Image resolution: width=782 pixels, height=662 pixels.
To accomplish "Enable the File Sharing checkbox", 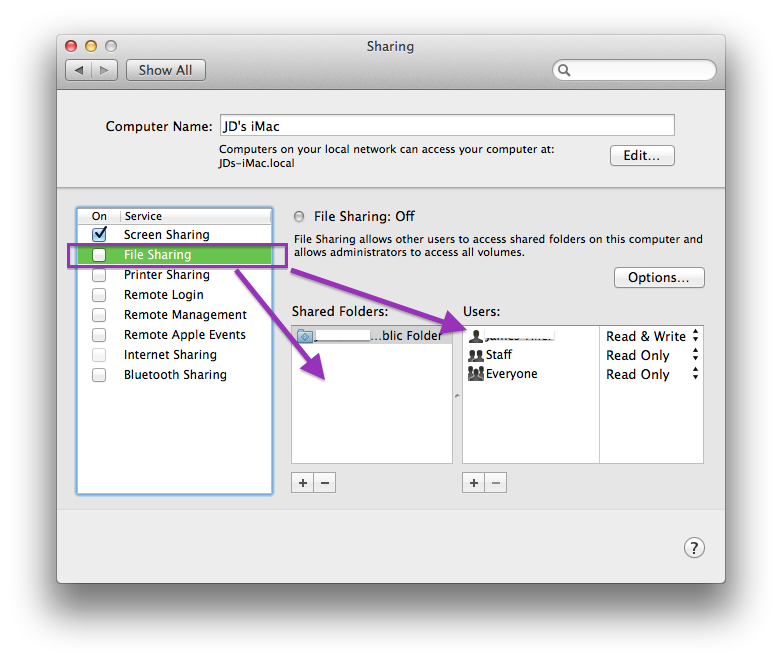I will pos(99,255).
